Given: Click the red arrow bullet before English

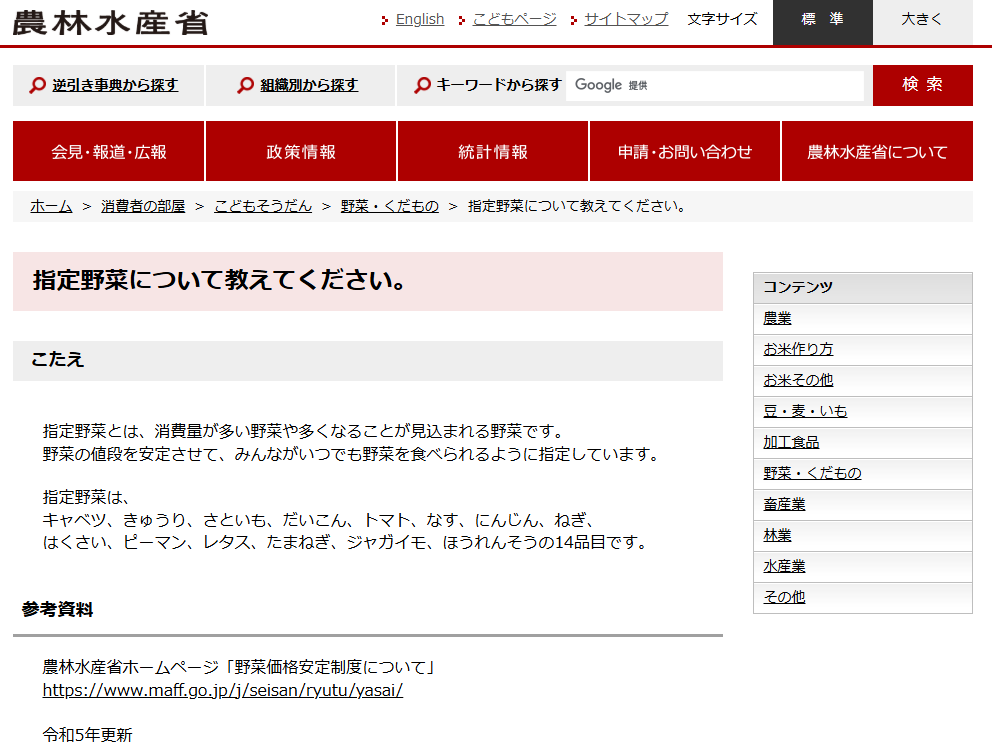Looking at the screenshot, I should pos(385,21).
